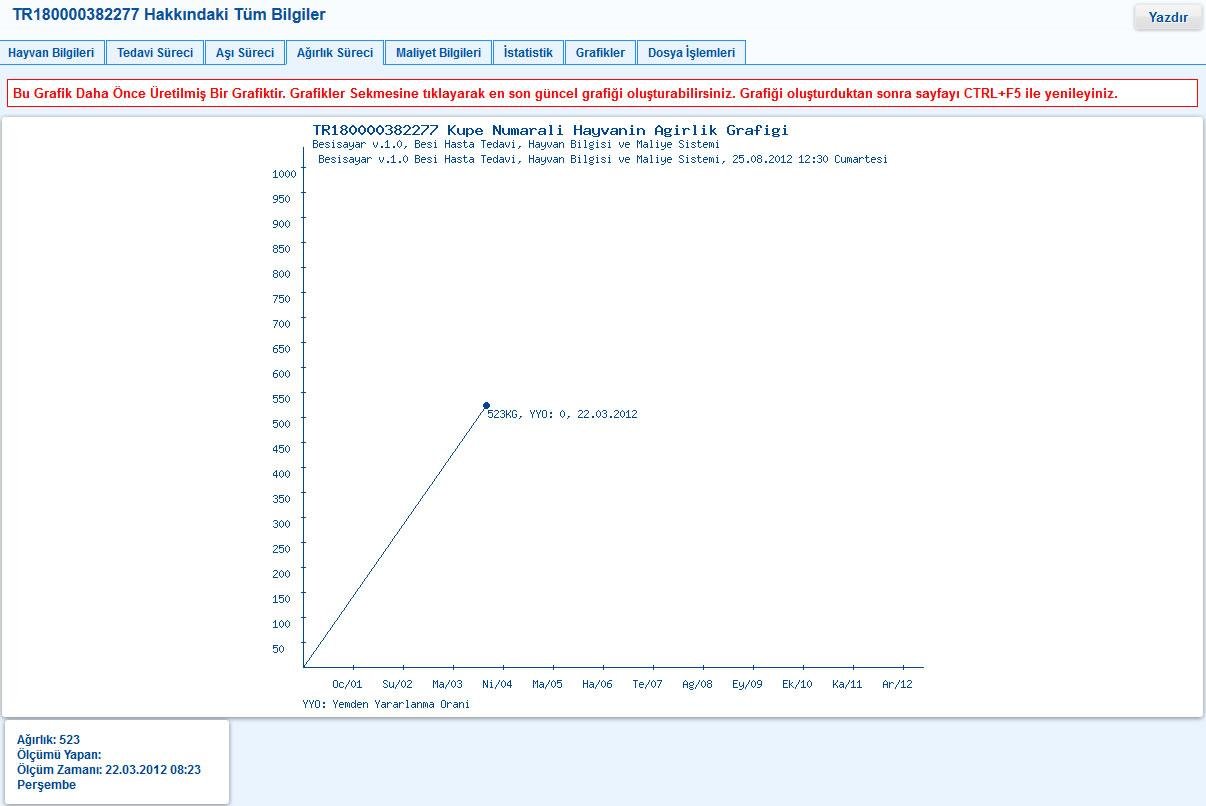The height and width of the screenshot is (806, 1206).
Task: Click the 523KG, YYO: 0 annotation text
Action: [562, 414]
